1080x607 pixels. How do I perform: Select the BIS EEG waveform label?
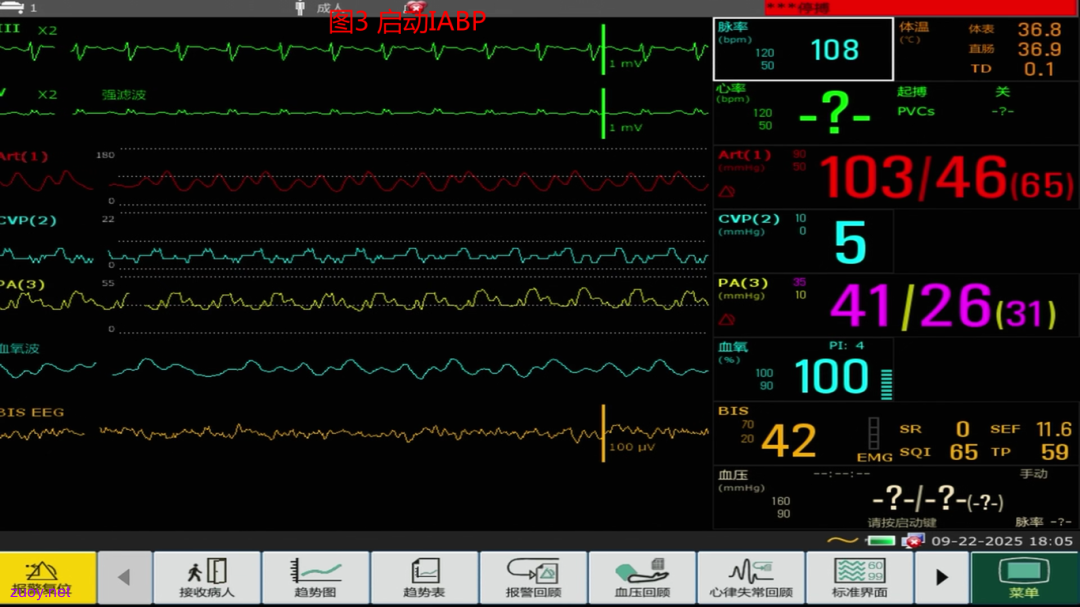pos(32,412)
